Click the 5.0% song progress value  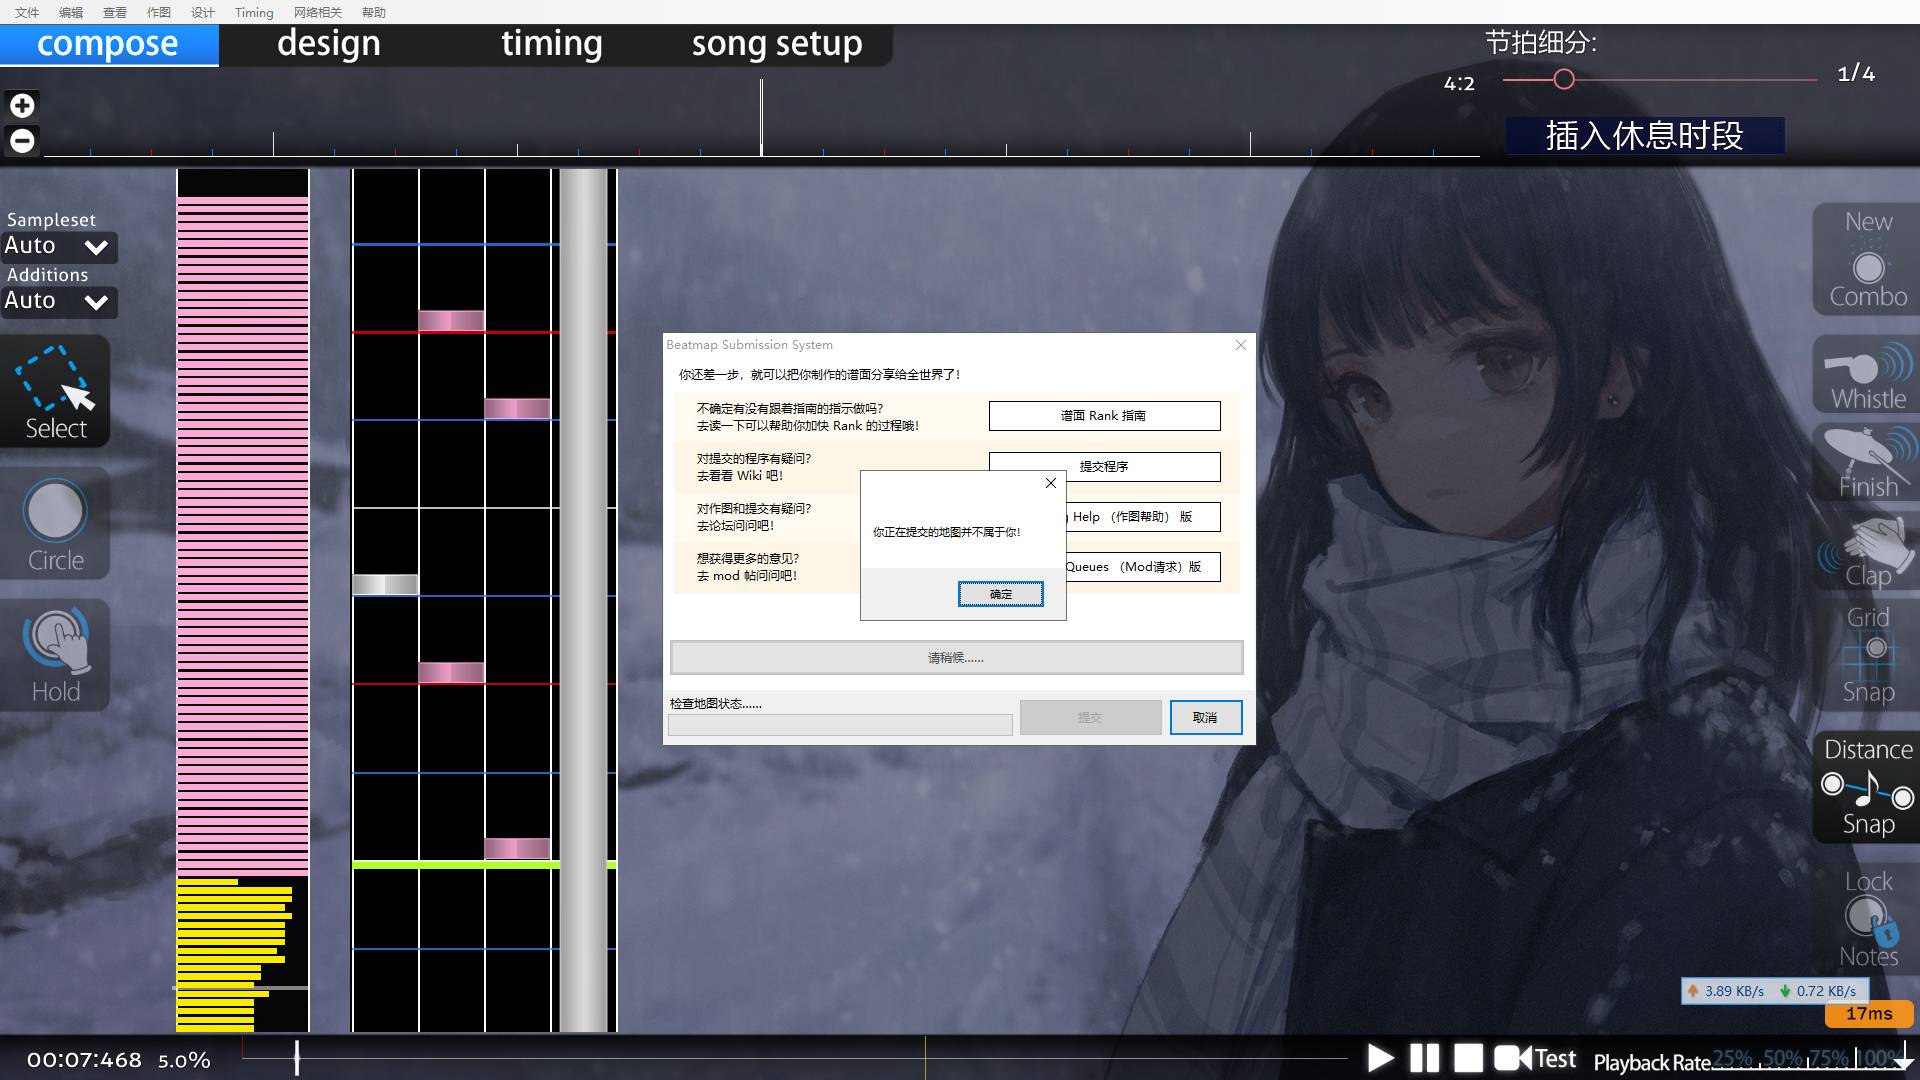point(184,1060)
